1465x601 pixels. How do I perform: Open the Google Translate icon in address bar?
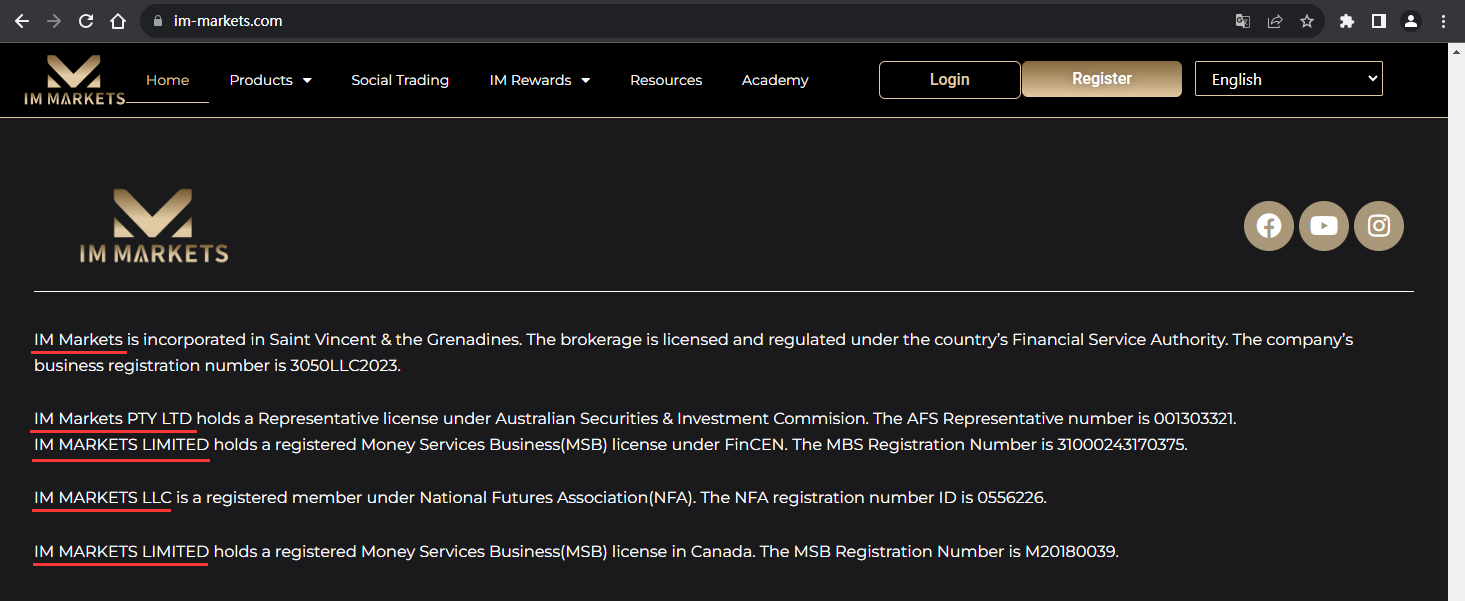tap(1243, 21)
